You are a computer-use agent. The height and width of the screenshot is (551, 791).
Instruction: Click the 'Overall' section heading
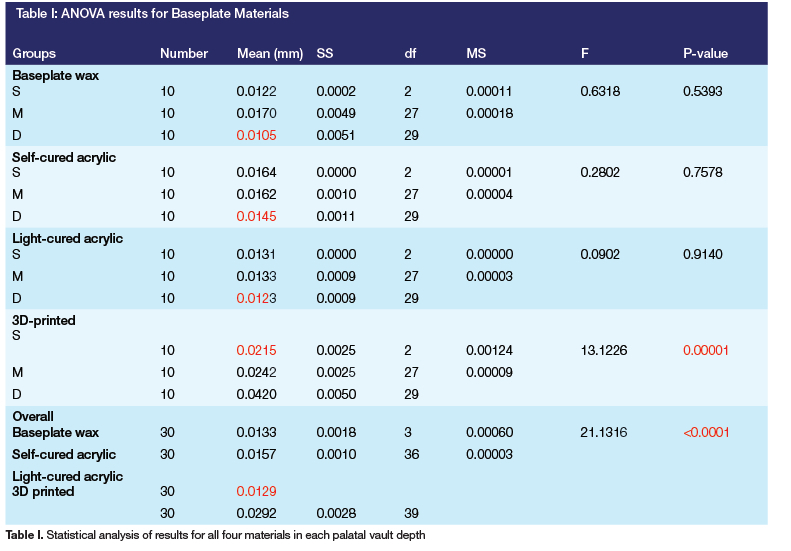[x=32, y=415]
